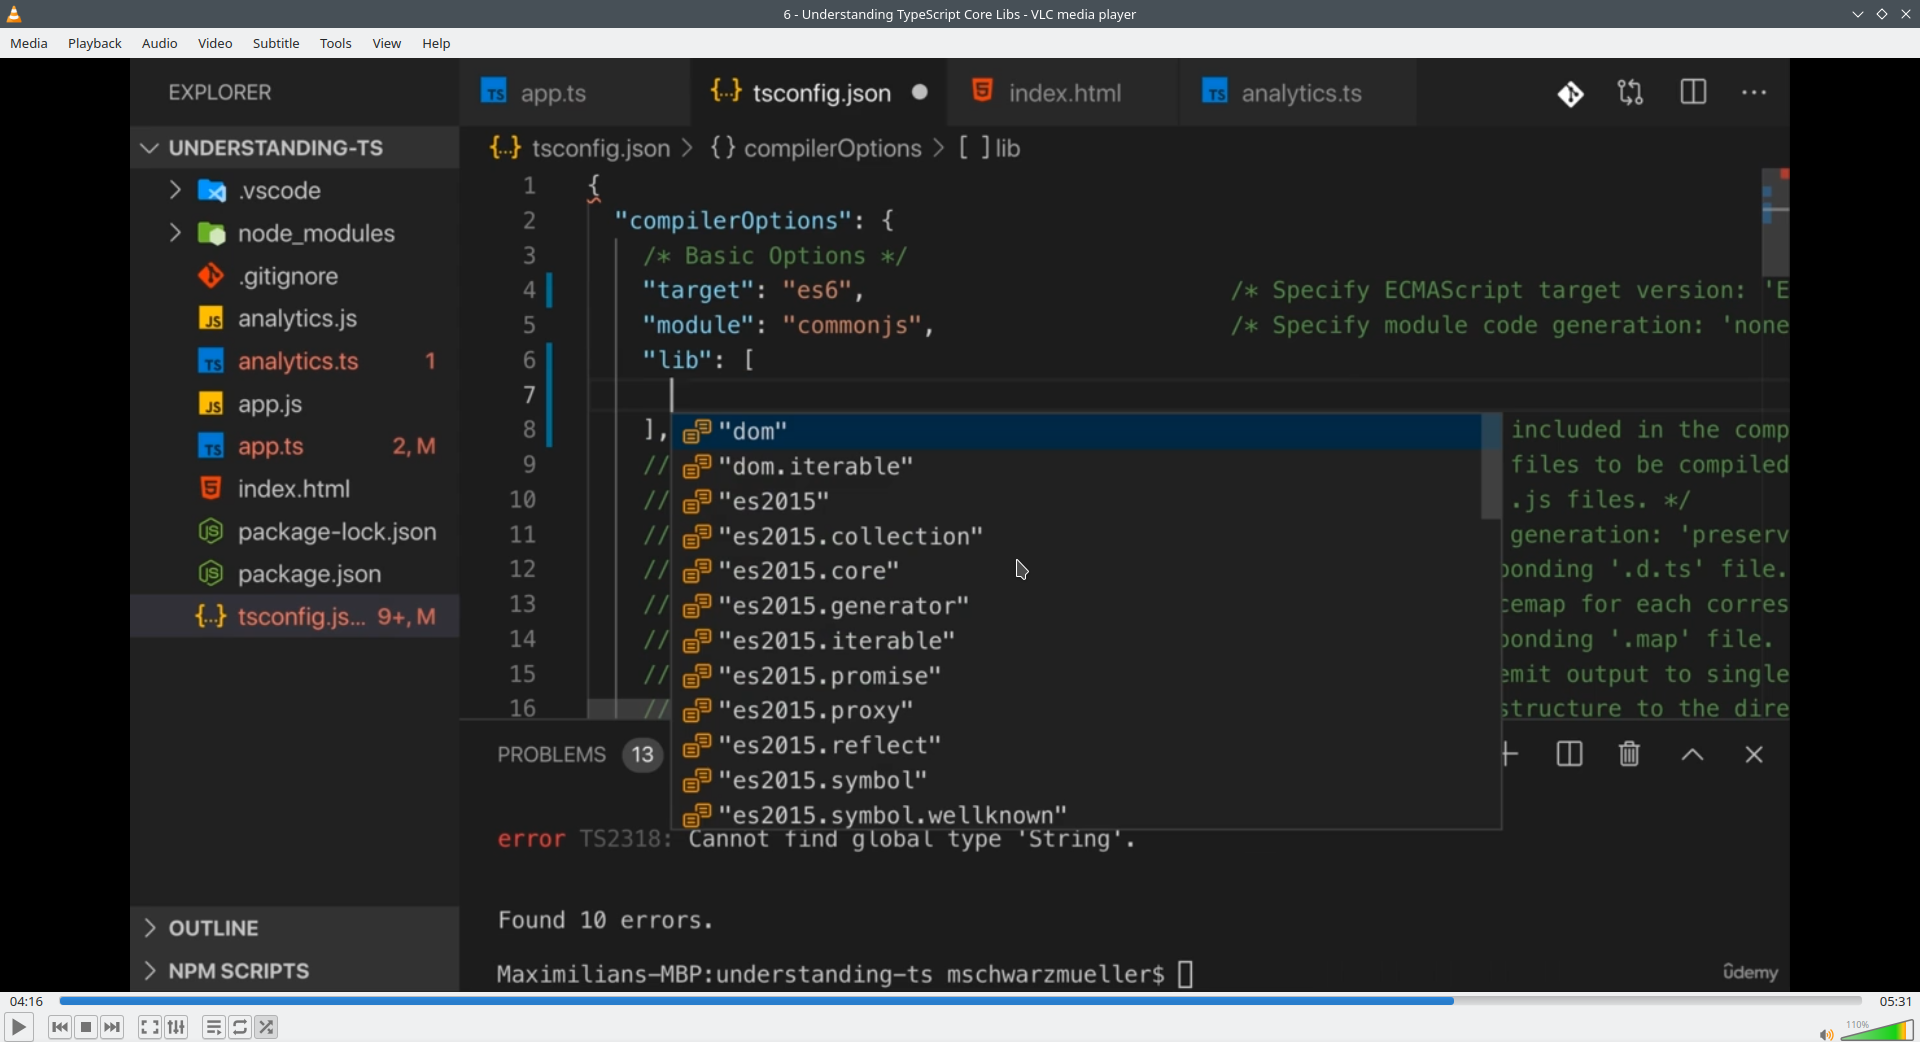Open analytics.js from the file tree
Image resolution: width=1920 pixels, height=1042 pixels.
tap(294, 319)
